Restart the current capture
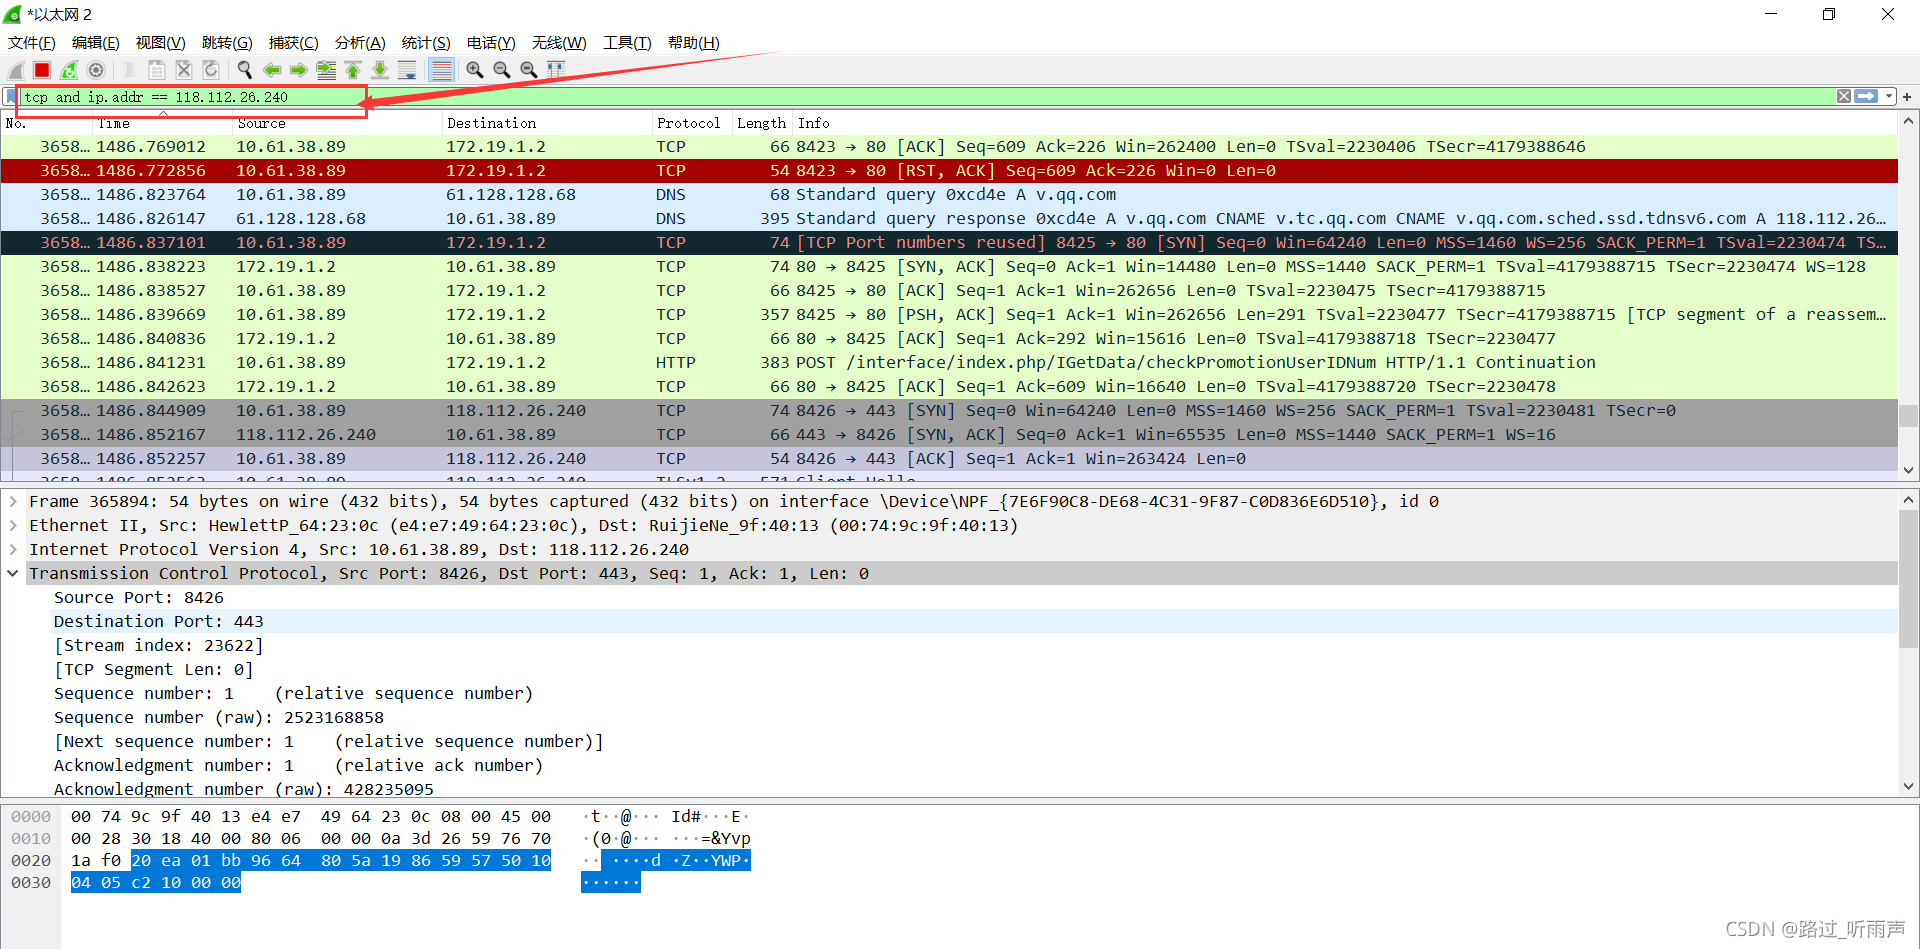This screenshot has width=1920, height=949. 69,70
